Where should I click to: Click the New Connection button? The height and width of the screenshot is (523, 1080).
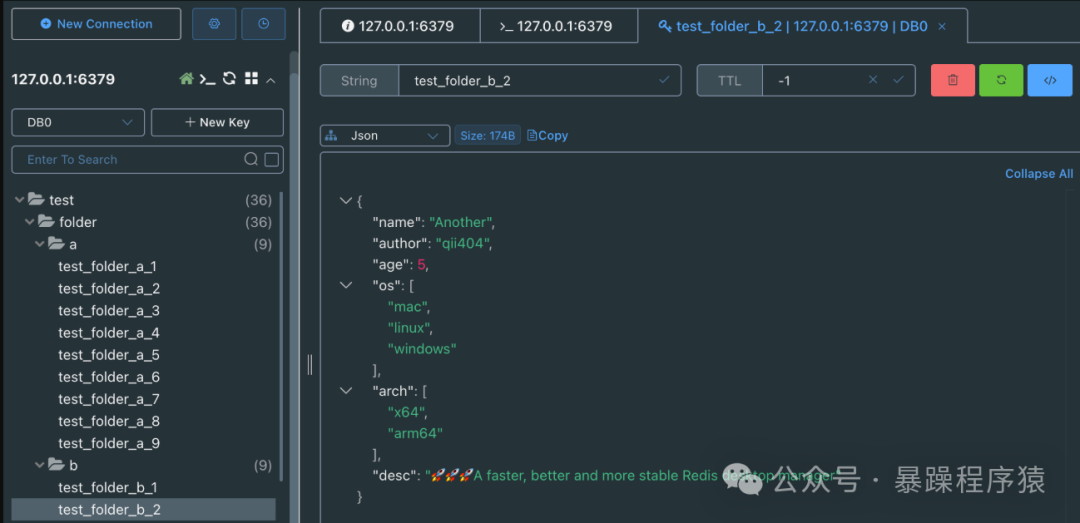[x=96, y=24]
